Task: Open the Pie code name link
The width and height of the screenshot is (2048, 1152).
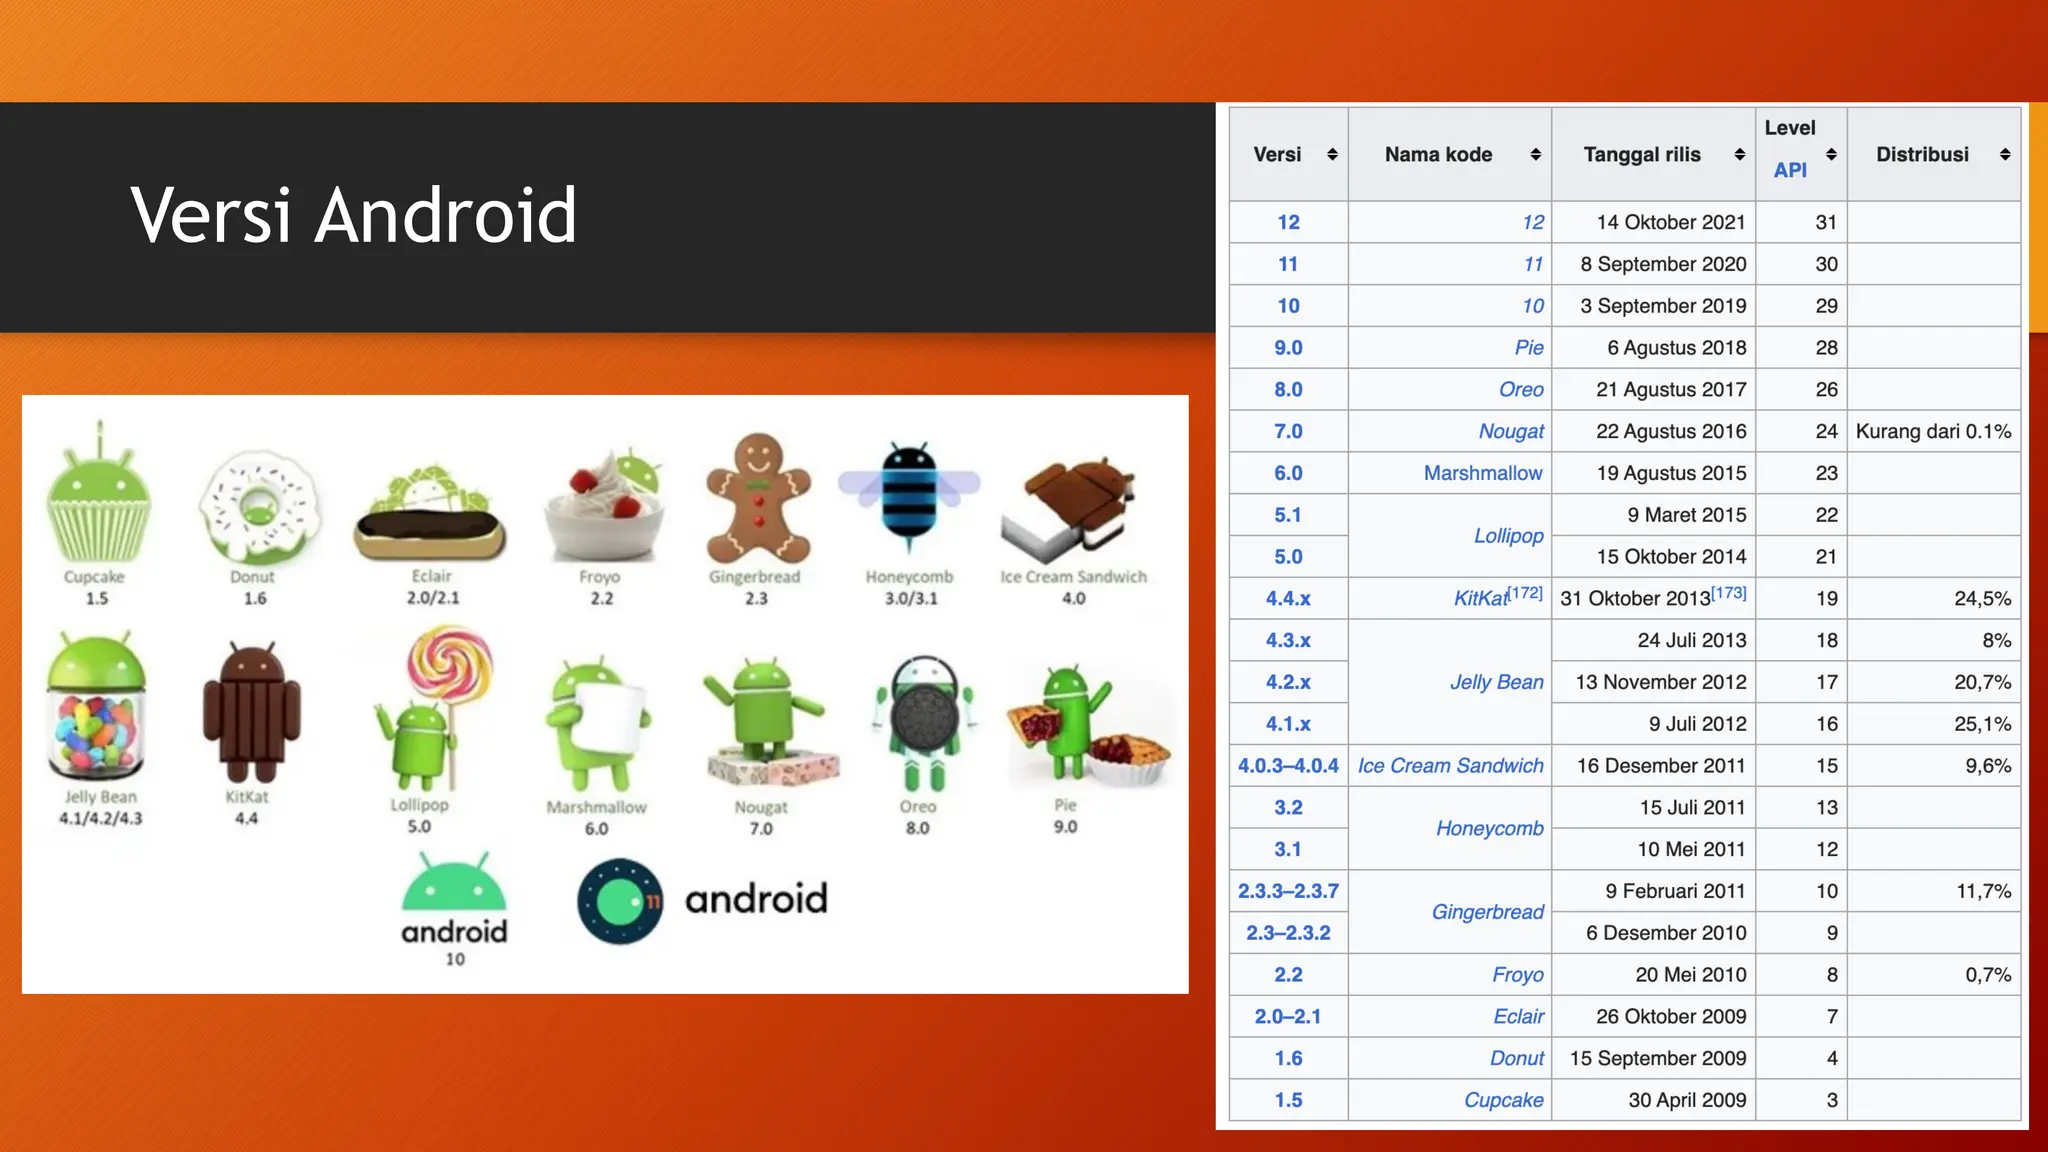Action: 1529,348
